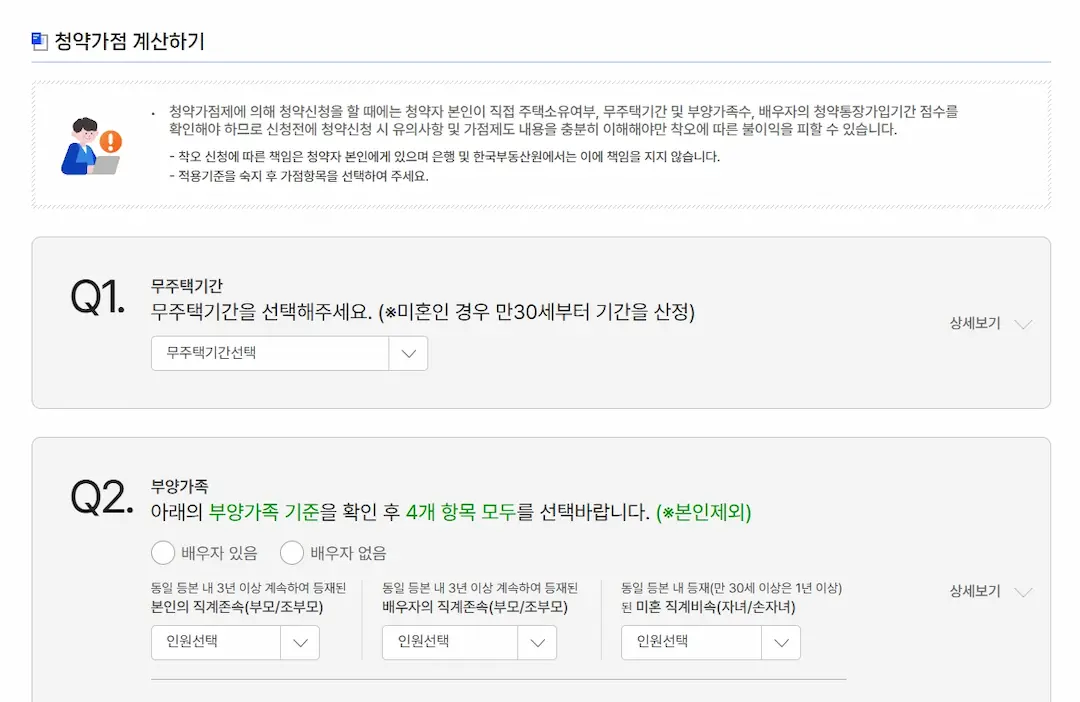Viewport: 1080px width, 702px height.
Task: Click the large Q1. label
Action: pos(98,298)
